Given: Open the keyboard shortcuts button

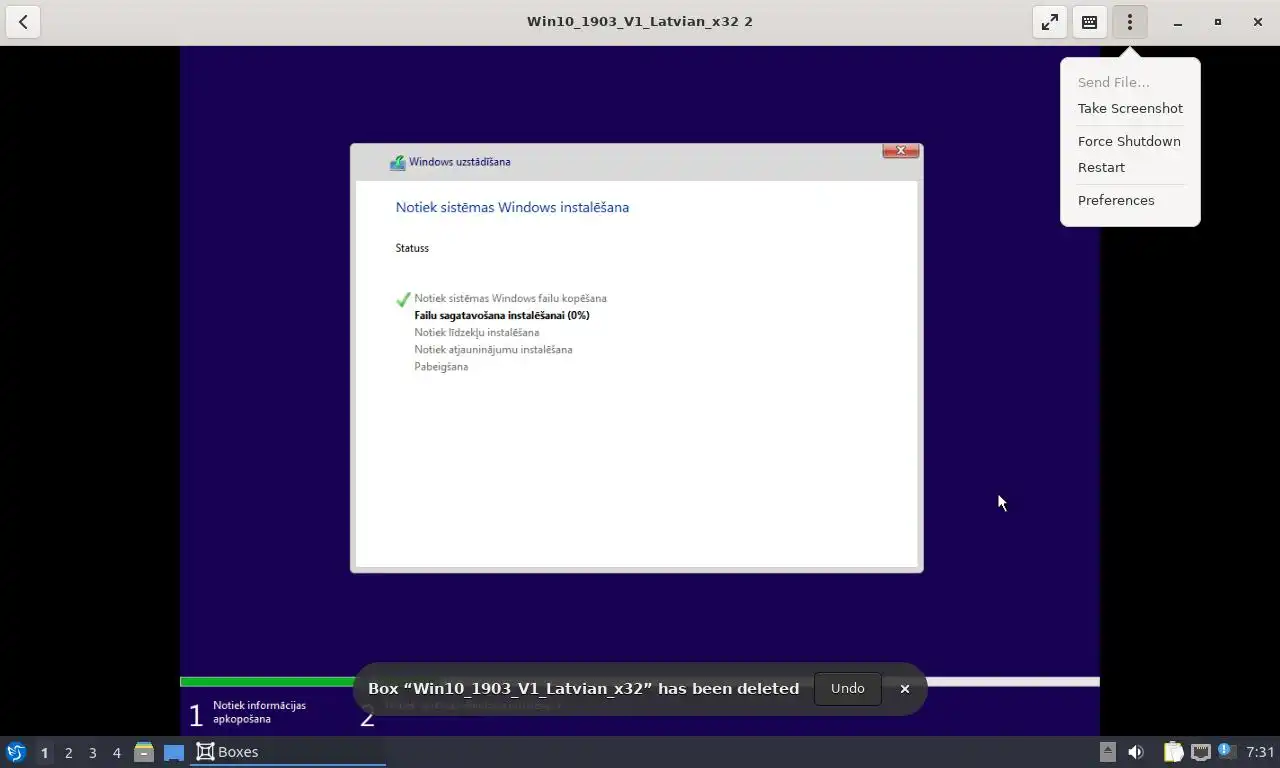Looking at the screenshot, I should (x=1090, y=21).
